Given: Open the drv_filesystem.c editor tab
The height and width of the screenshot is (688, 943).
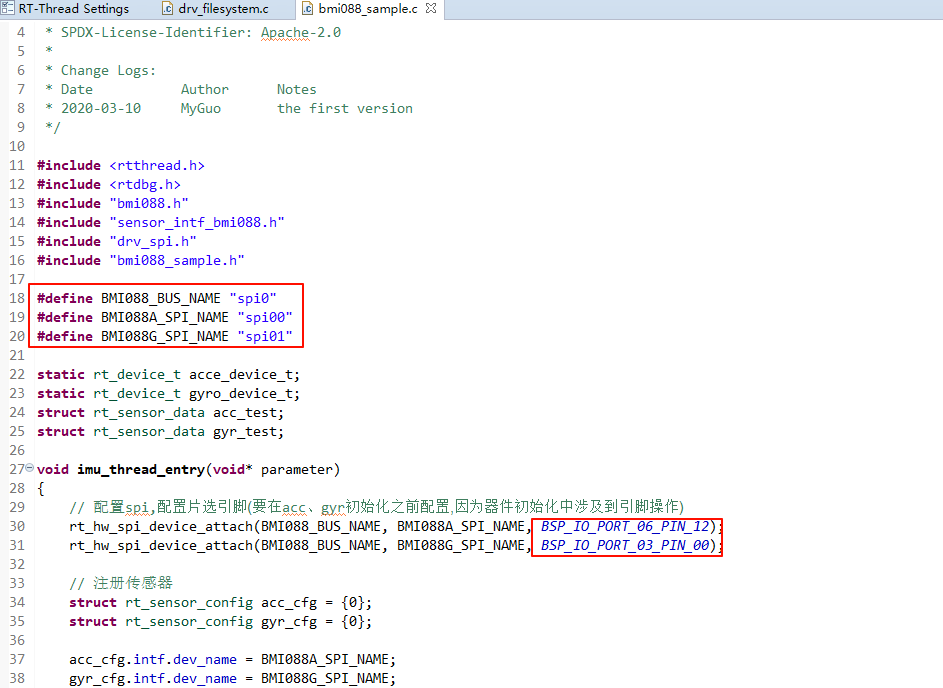Looking at the screenshot, I should 224,9.
